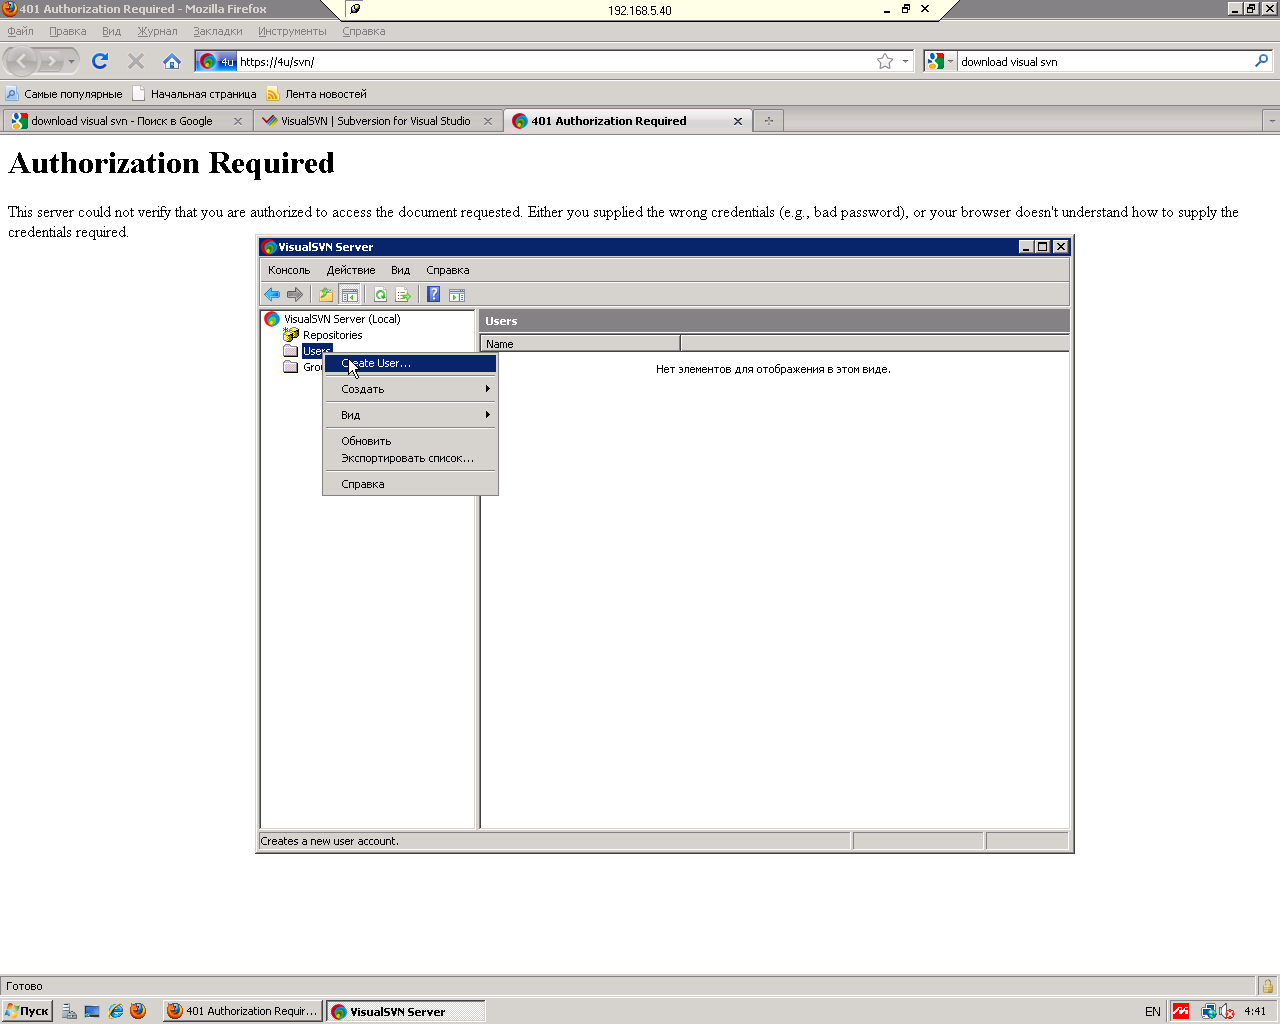Viewport: 1280px width, 1024px height.
Task: Launch Internet Explorer from quick launch
Action: 116,1011
